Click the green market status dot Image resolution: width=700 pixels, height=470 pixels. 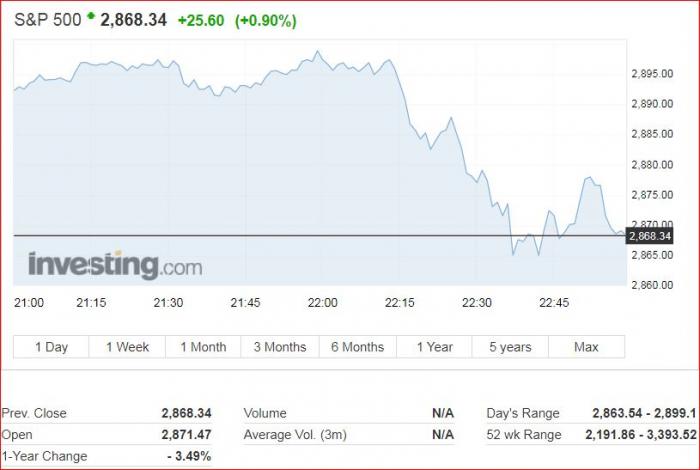(x=92, y=17)
